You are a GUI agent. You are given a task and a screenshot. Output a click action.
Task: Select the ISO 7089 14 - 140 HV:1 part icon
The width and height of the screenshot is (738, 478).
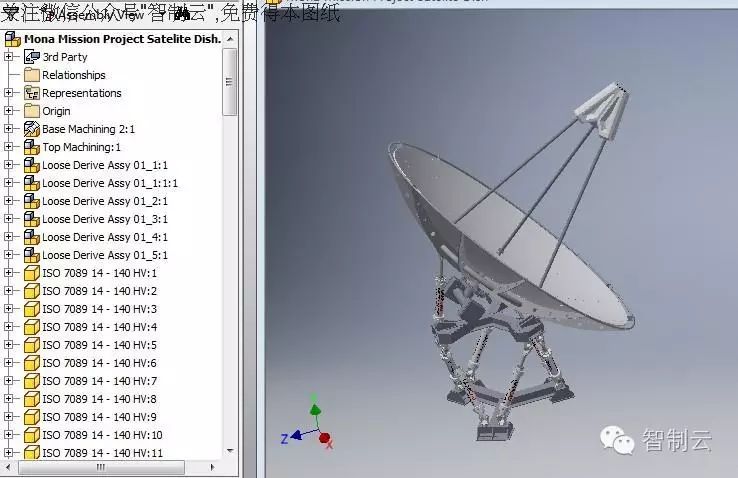[x=32, y=273]
